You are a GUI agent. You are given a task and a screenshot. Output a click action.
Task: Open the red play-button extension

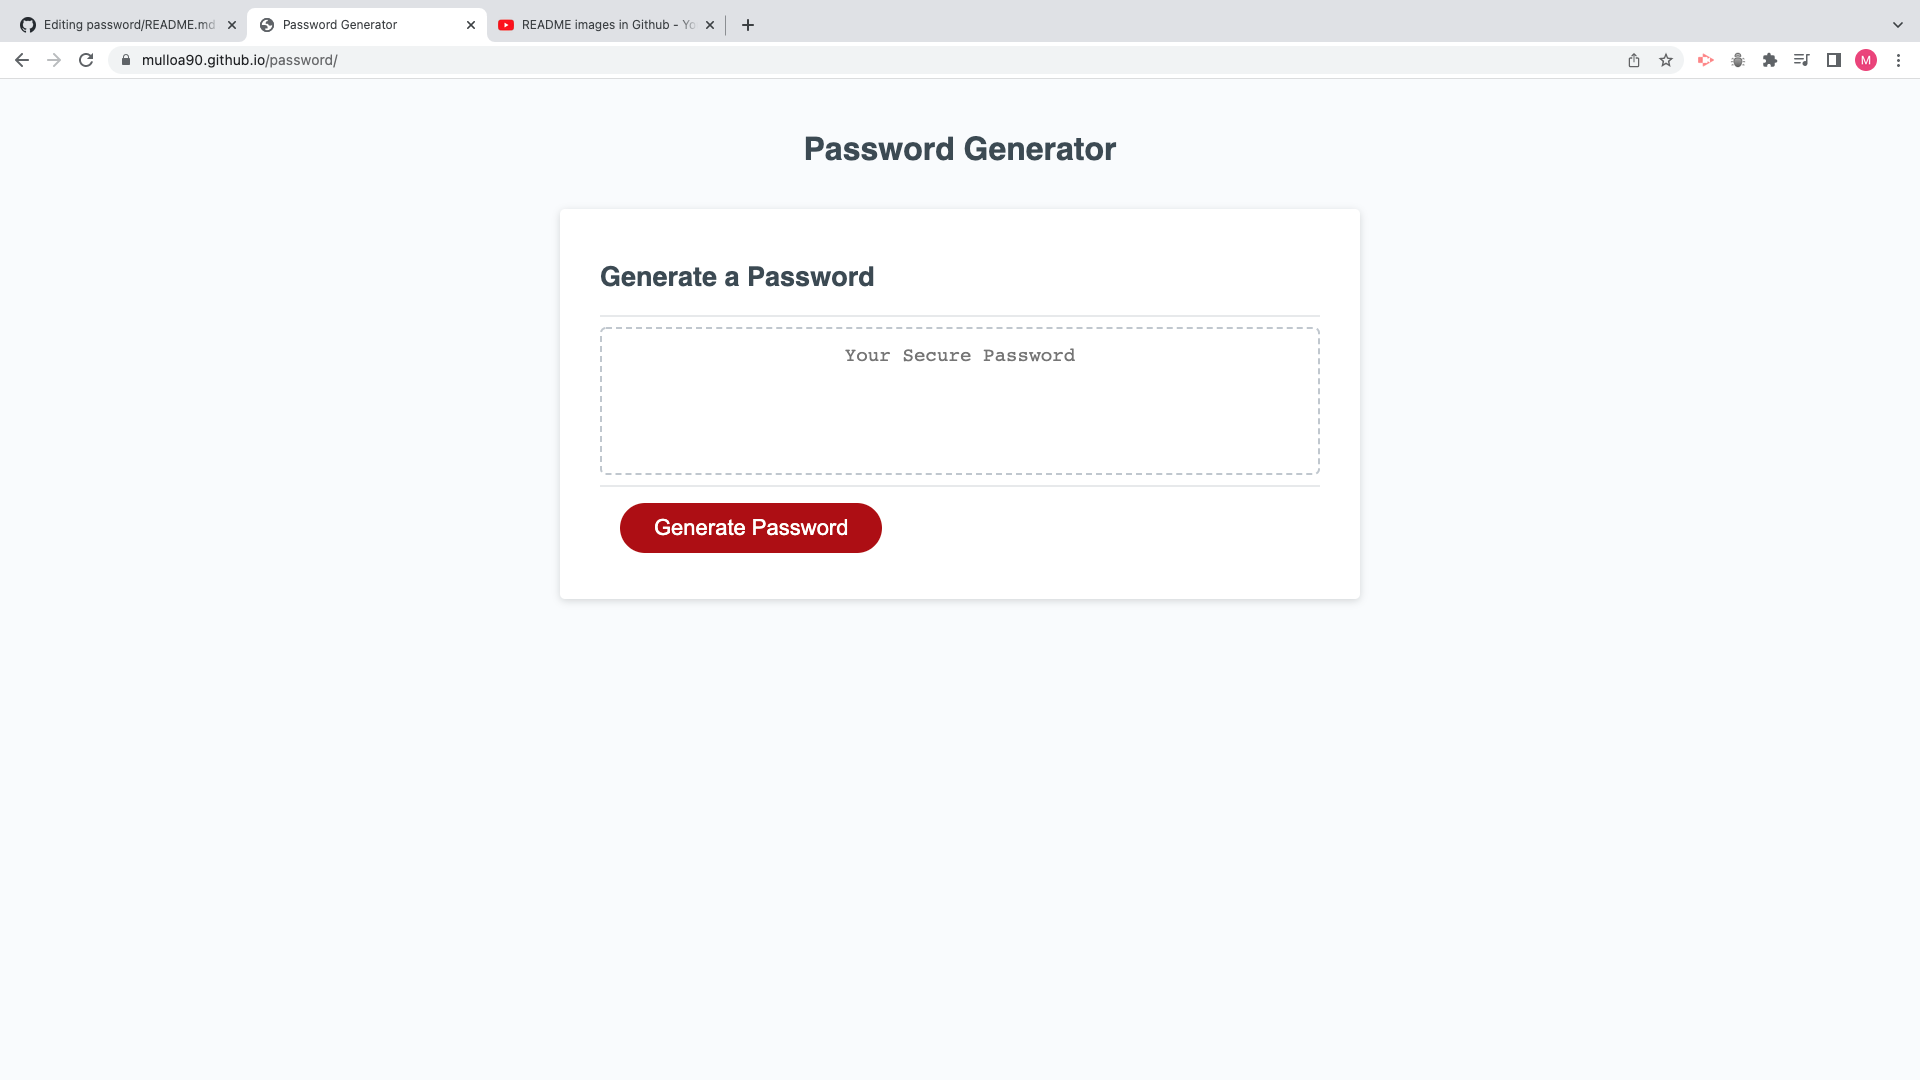(x=1705, y=60)
